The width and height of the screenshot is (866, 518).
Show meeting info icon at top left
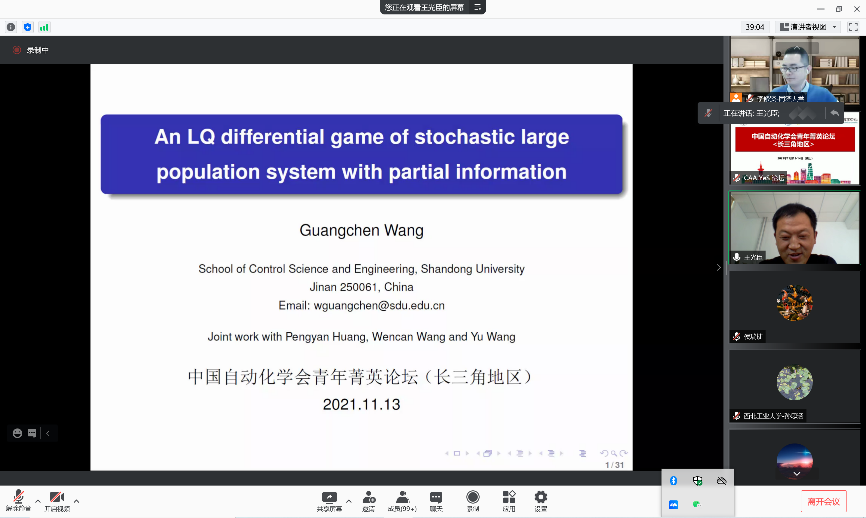click(11, 27)
